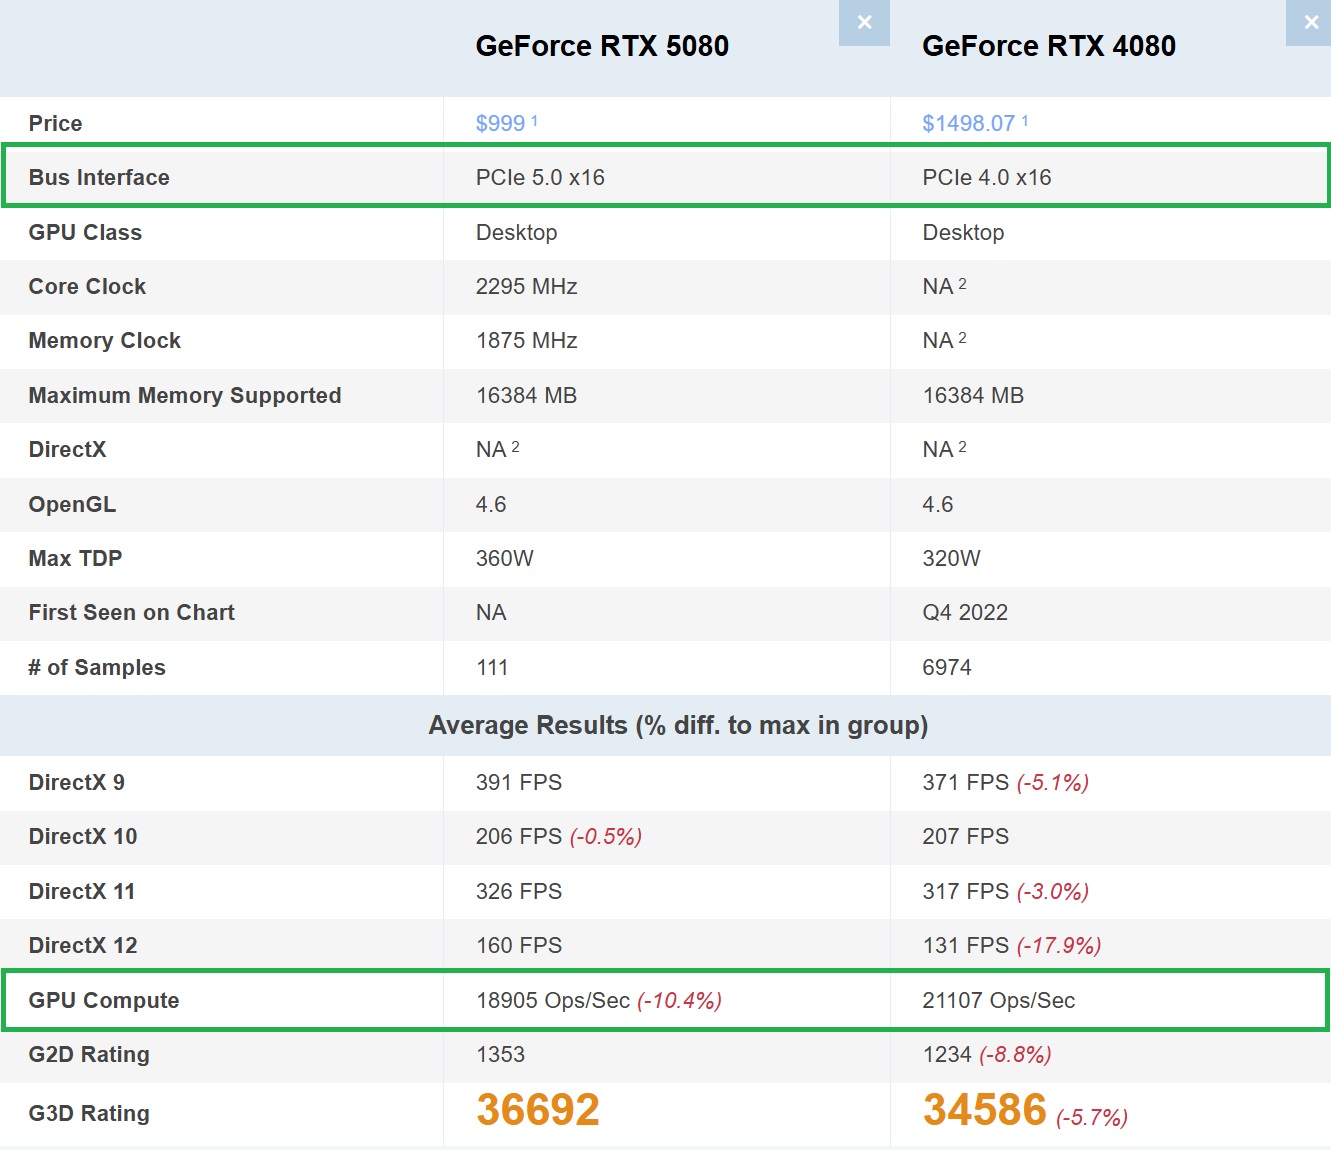
Task: Click the 2295 MHz core clock value
Action: (x=527, y=286)
